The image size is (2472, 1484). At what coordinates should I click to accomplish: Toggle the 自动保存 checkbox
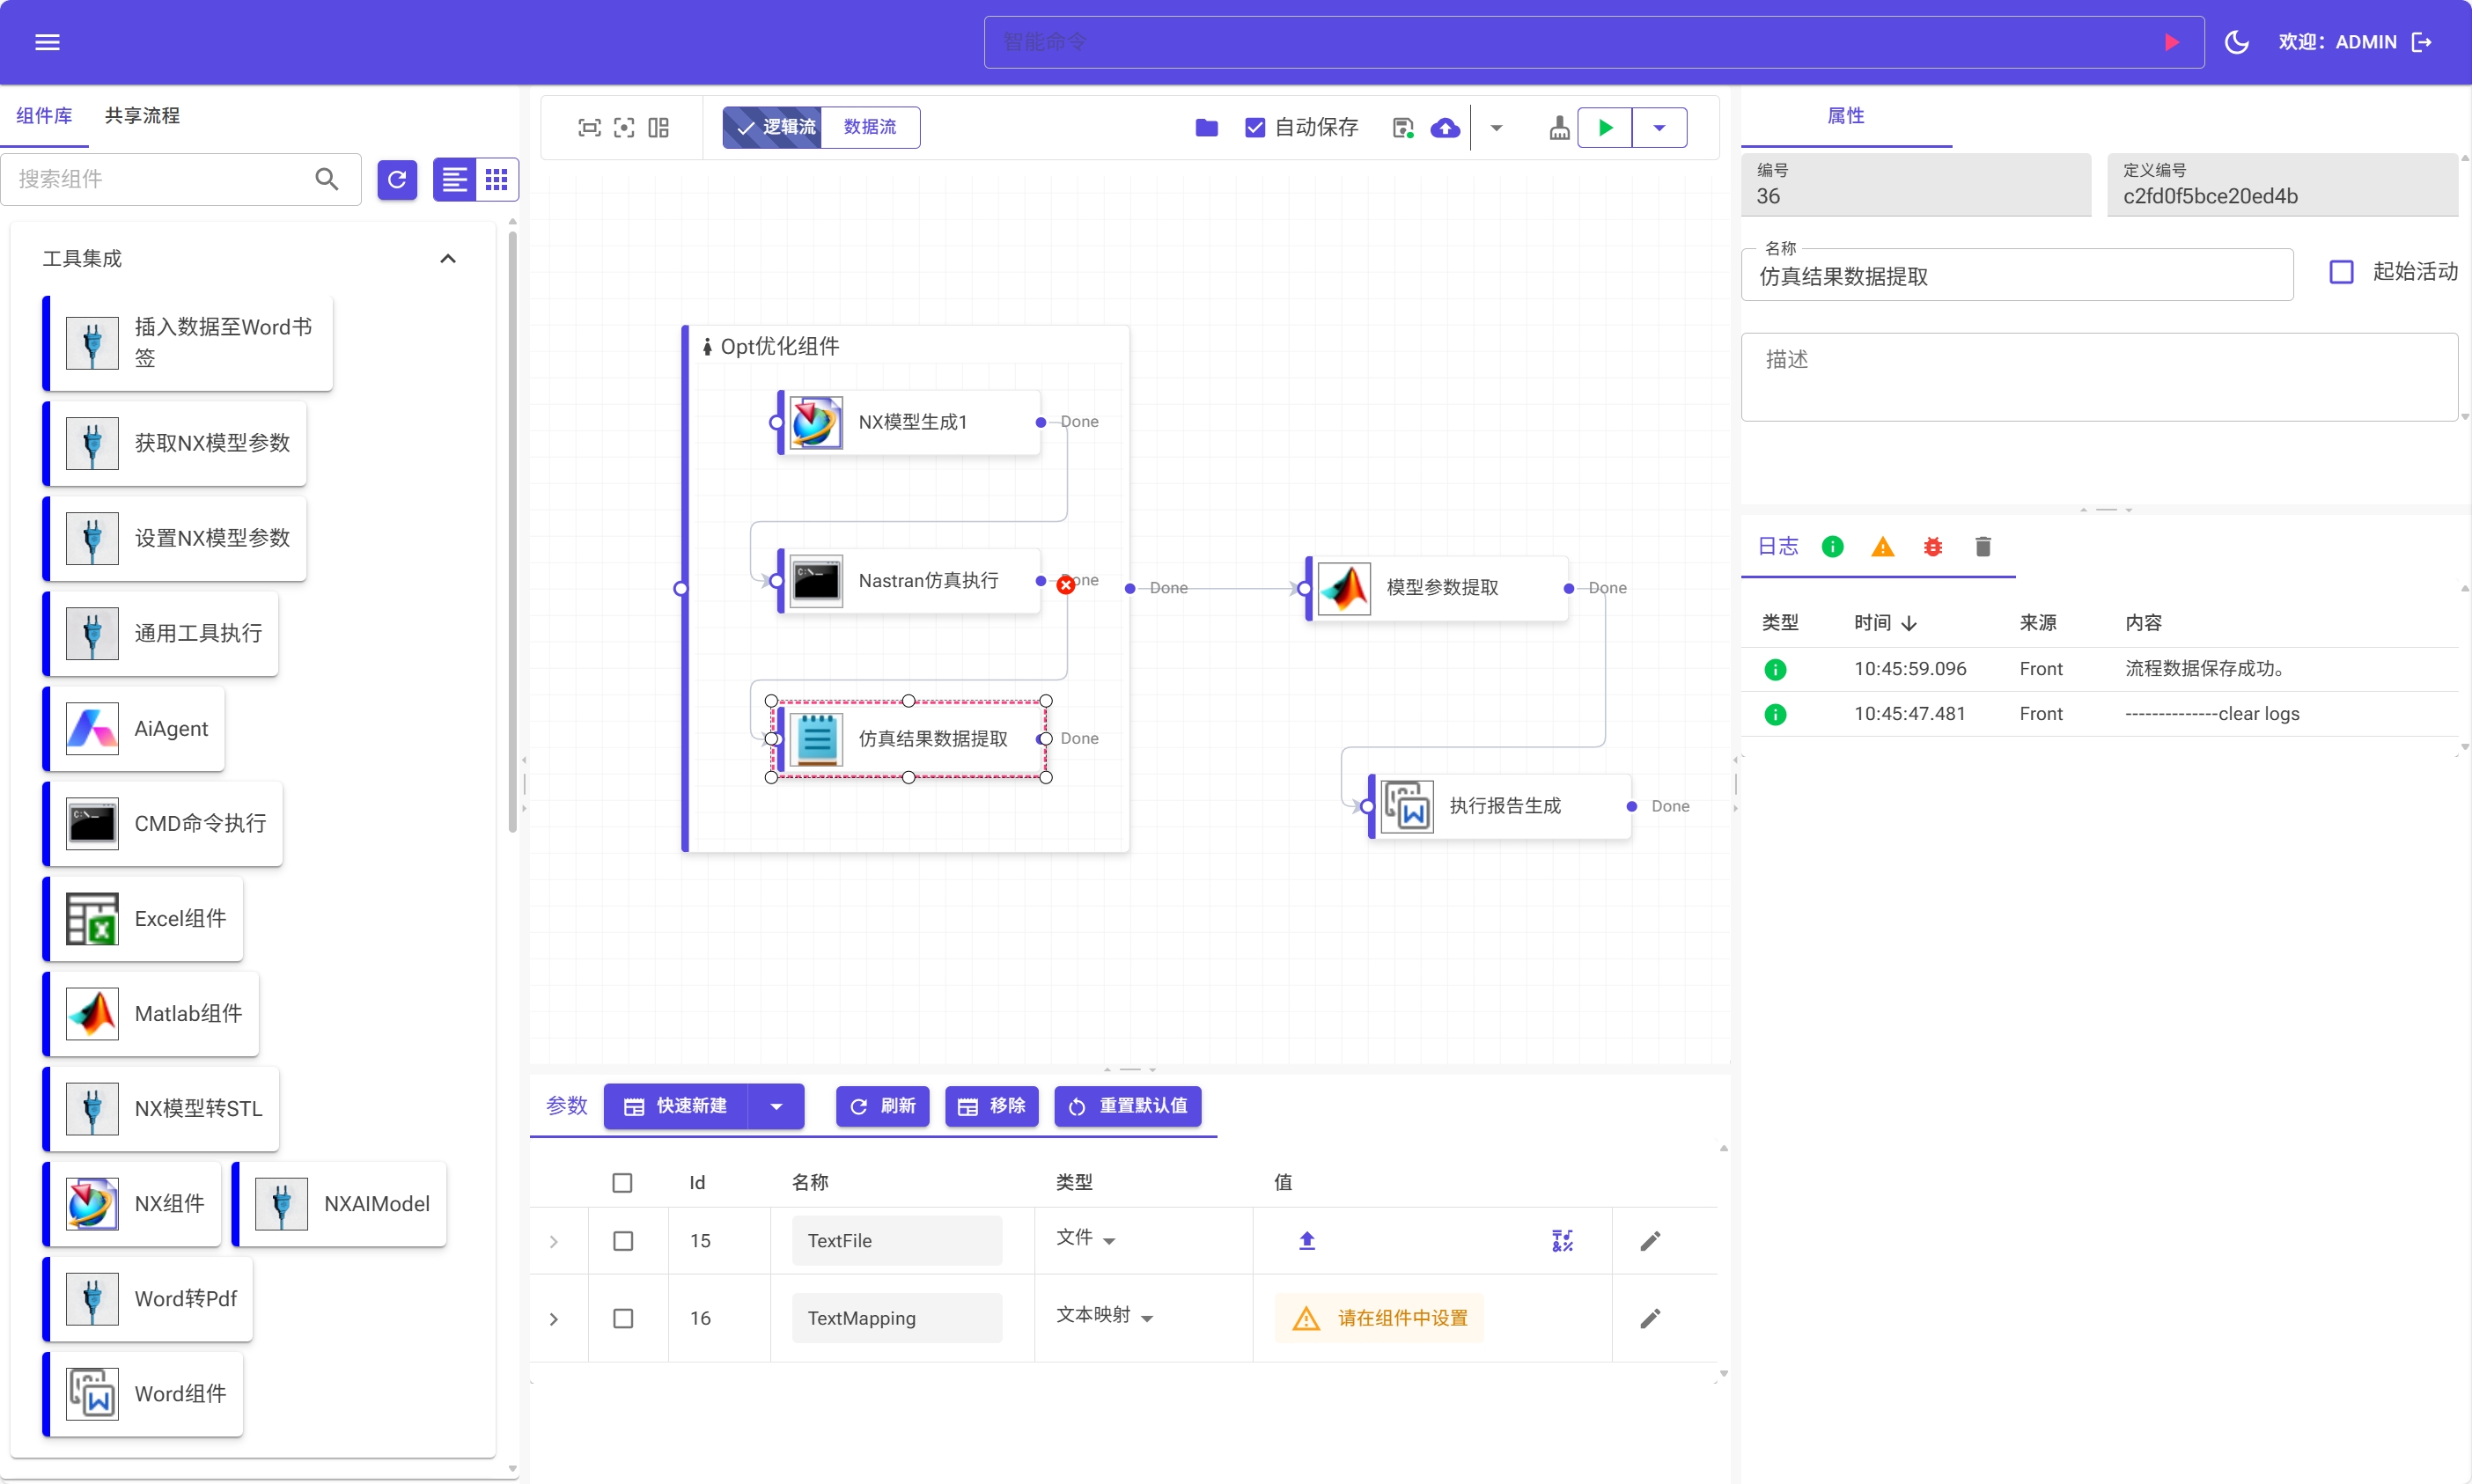point(1254,127)
